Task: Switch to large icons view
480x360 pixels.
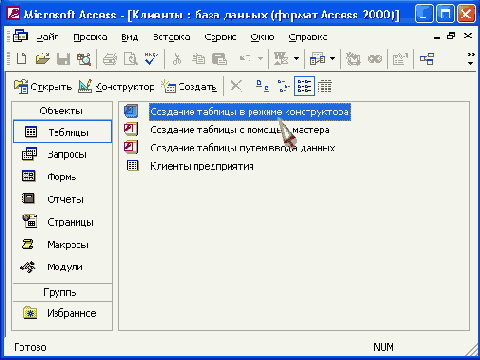Action: [262, 86]
